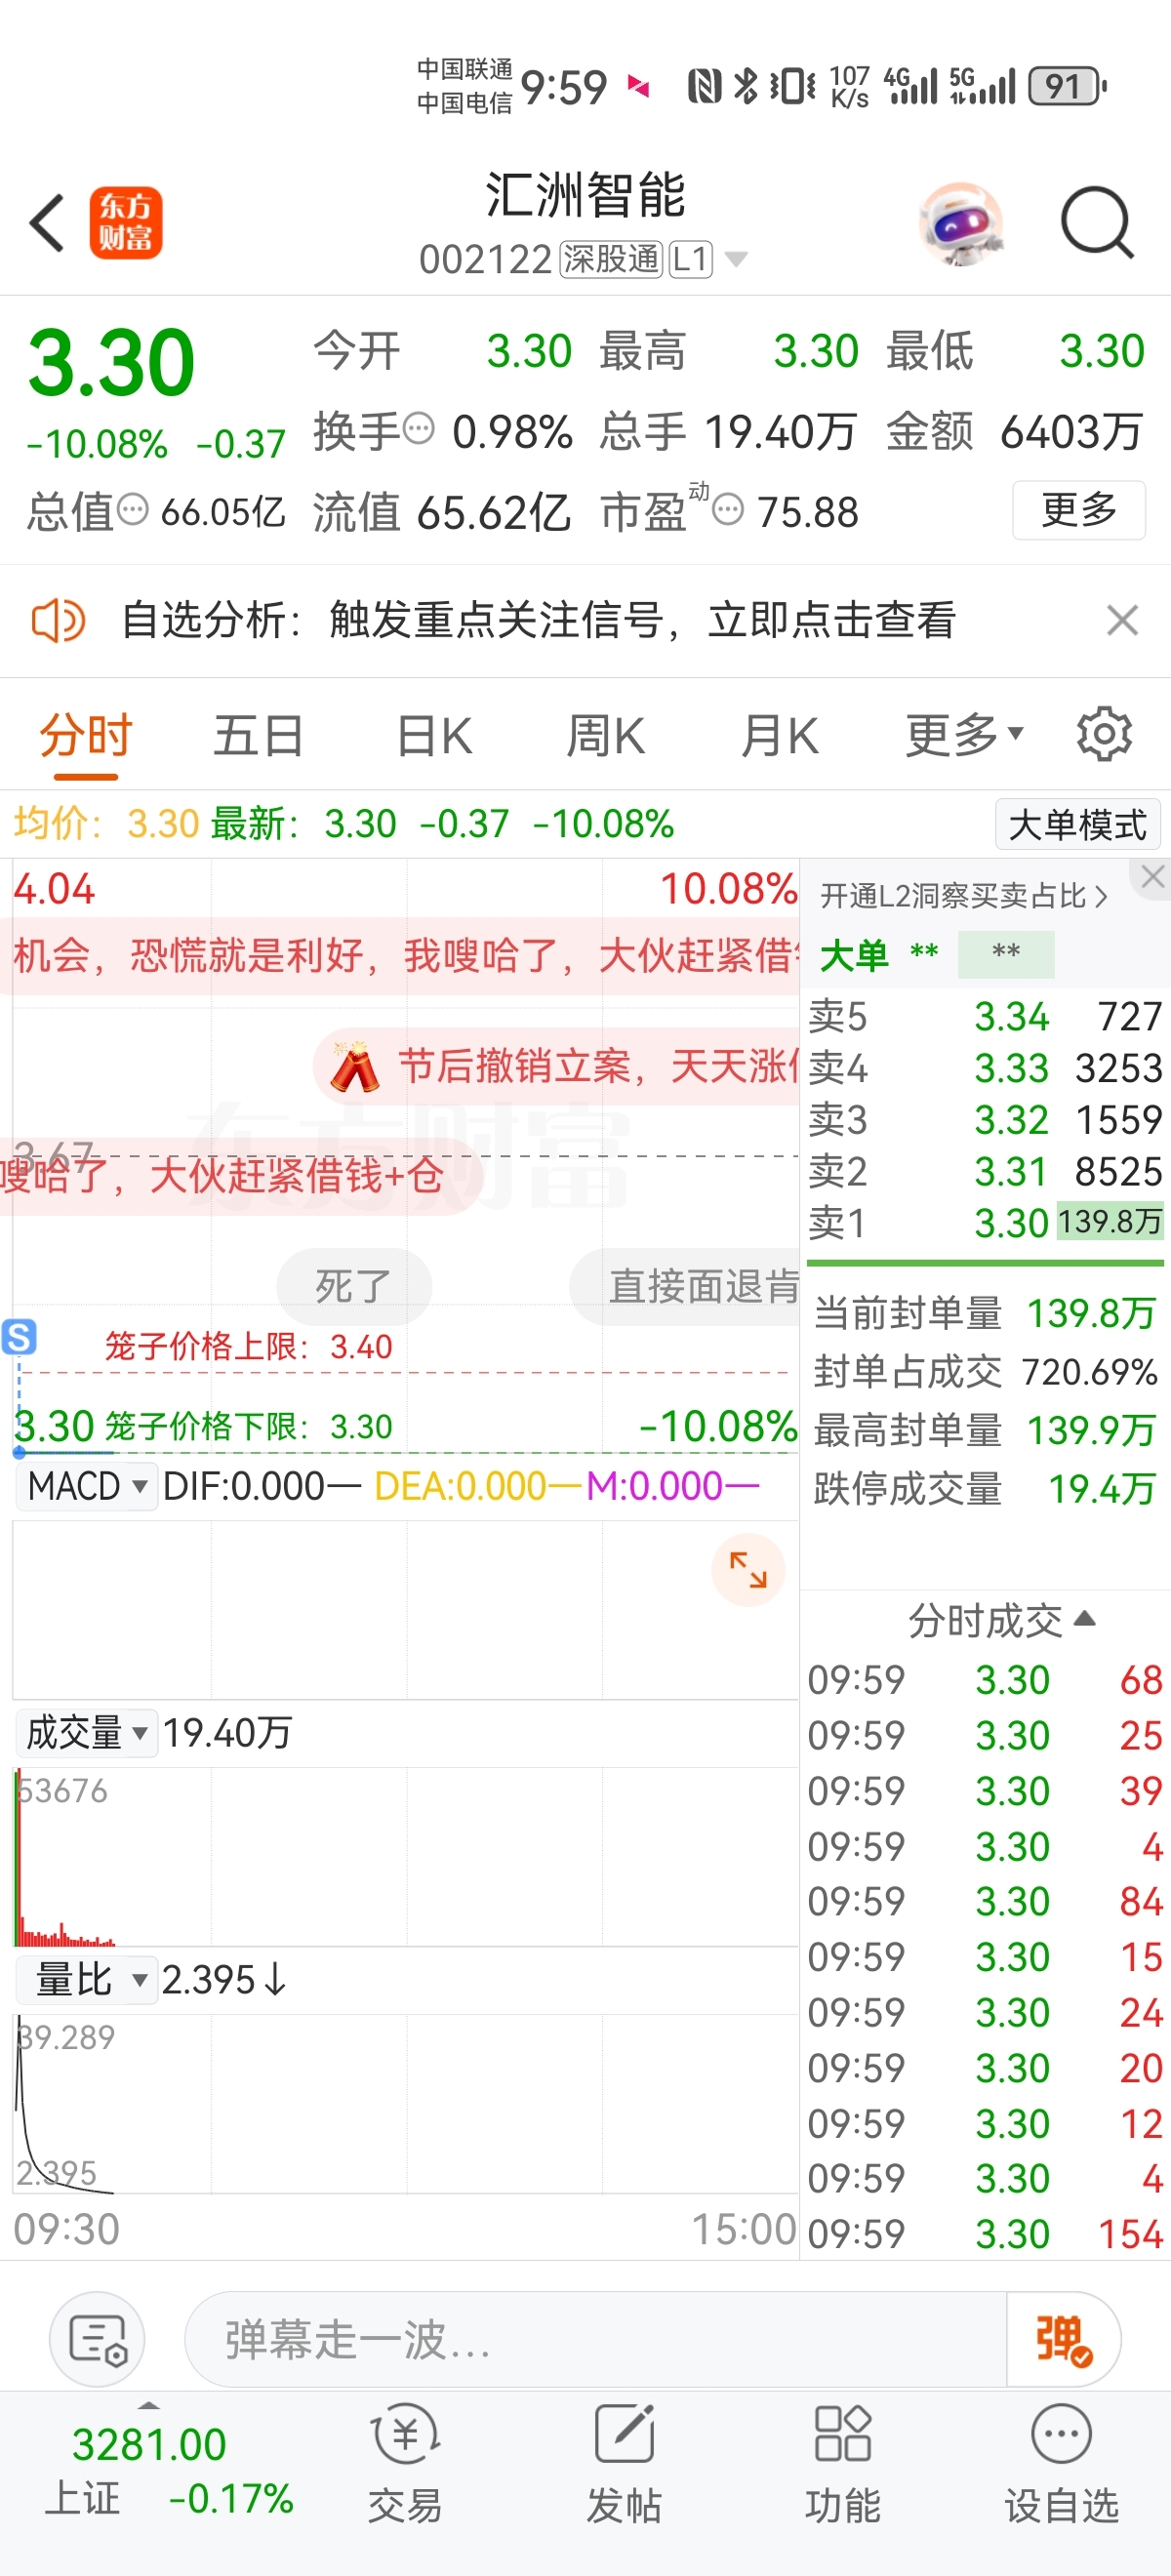Tap the S marker icon on chart
The image size is (1171, 2576).
click(x=19, y=1336)
